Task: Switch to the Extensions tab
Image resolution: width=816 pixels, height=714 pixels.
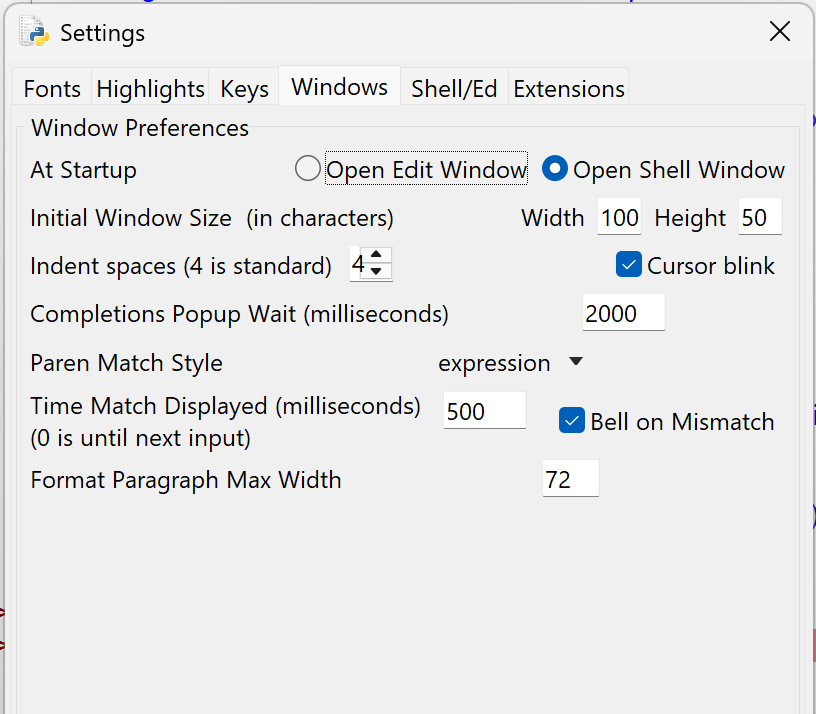Action: [569, 89]
